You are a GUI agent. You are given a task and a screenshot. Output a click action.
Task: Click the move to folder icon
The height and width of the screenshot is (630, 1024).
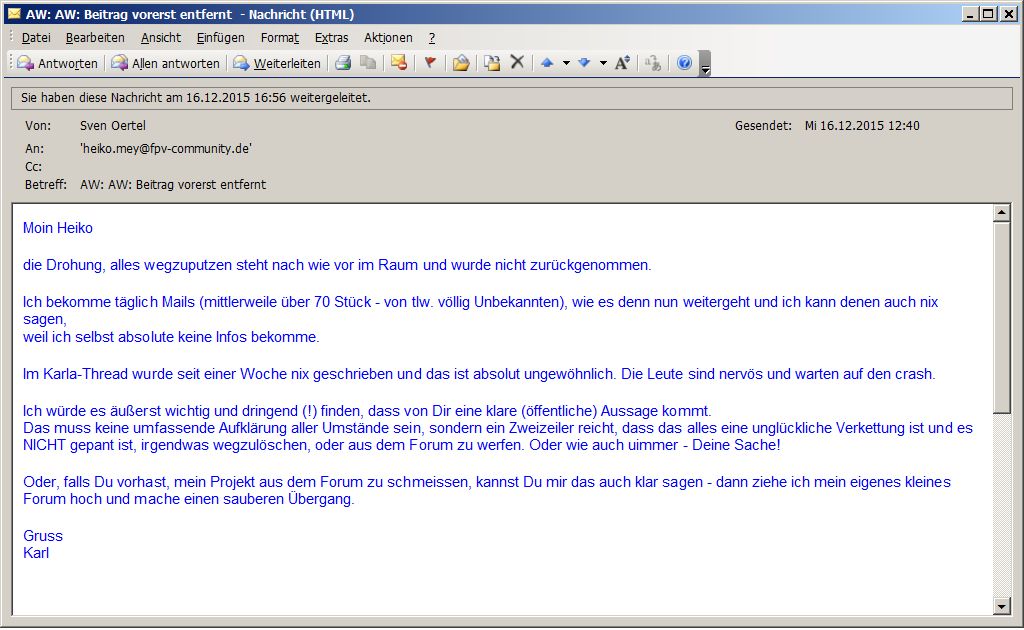point(460,63)
